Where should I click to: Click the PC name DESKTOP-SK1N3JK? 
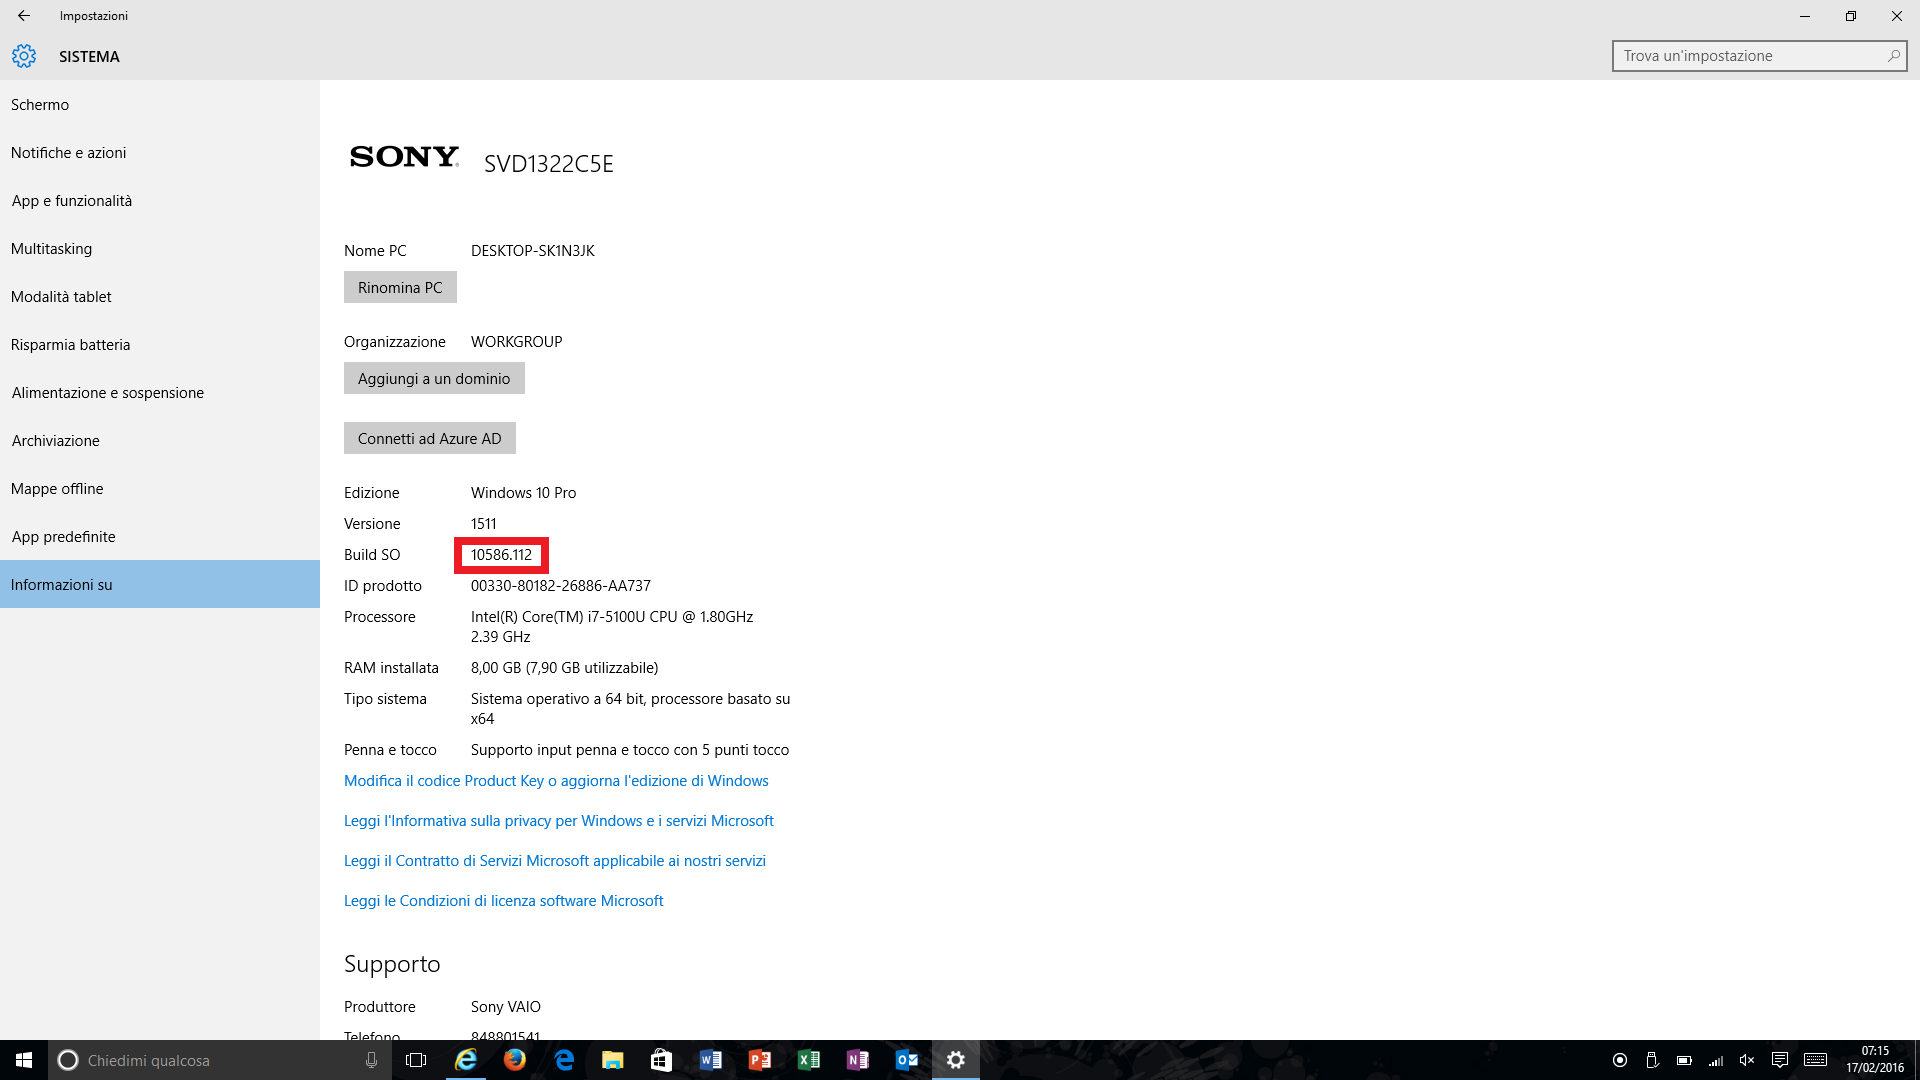(x=533, y=251)
